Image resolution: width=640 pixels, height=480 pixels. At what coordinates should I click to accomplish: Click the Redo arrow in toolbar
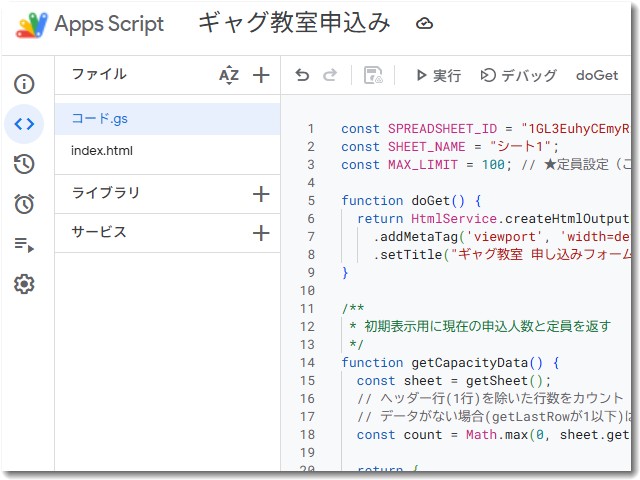click(330, 75)
